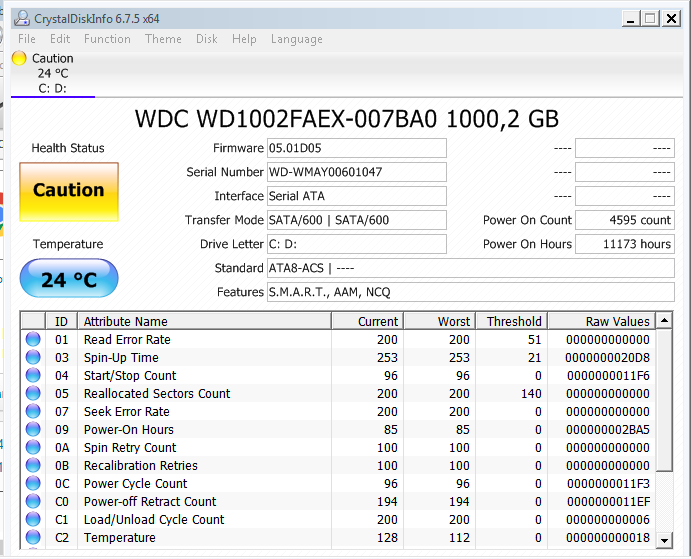The width and height of the screenshot is (691, 559).
Task: Open the Help menu
Action: pyautogui.click(x=244, y=39)
